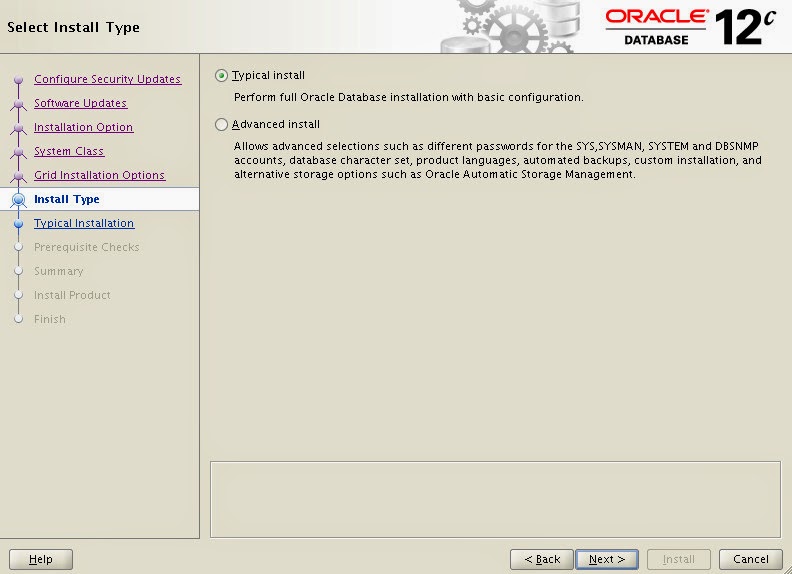Image resolution: width=792 pixels, height=574 pixels.
Task: Open the Installation Option step link
Action: (83, 127)
